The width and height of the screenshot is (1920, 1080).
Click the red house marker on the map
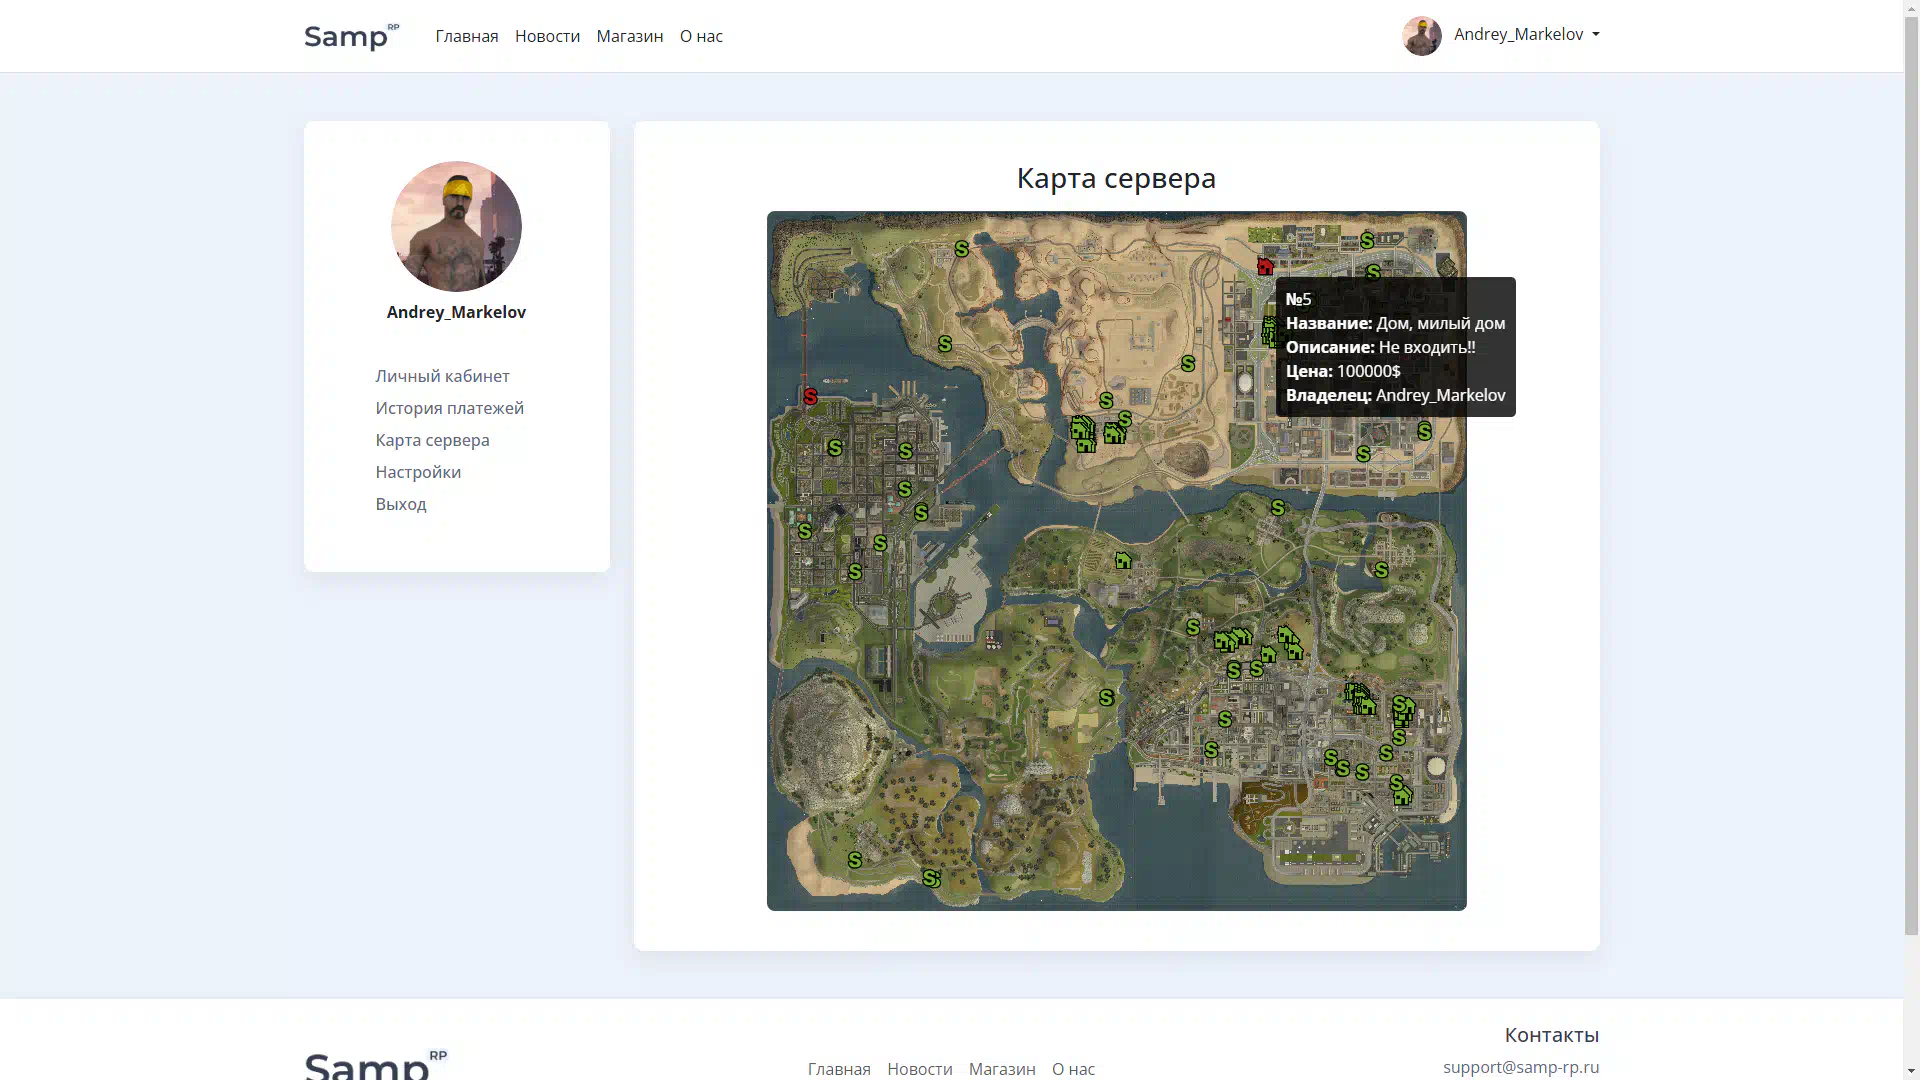coord(1265,266)
